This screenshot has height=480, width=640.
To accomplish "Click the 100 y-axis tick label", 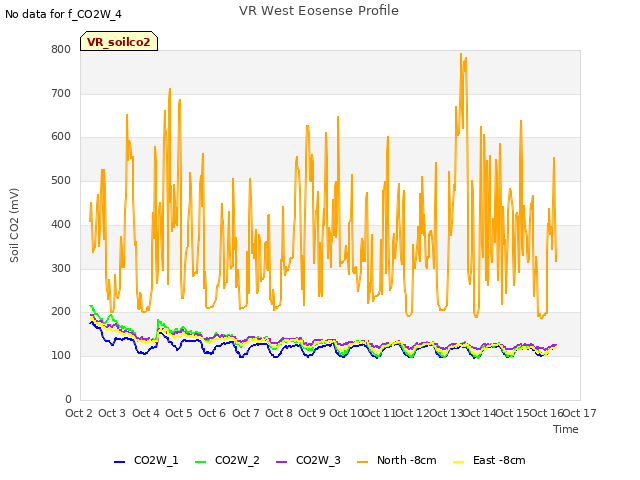I will tap(61, 356).
